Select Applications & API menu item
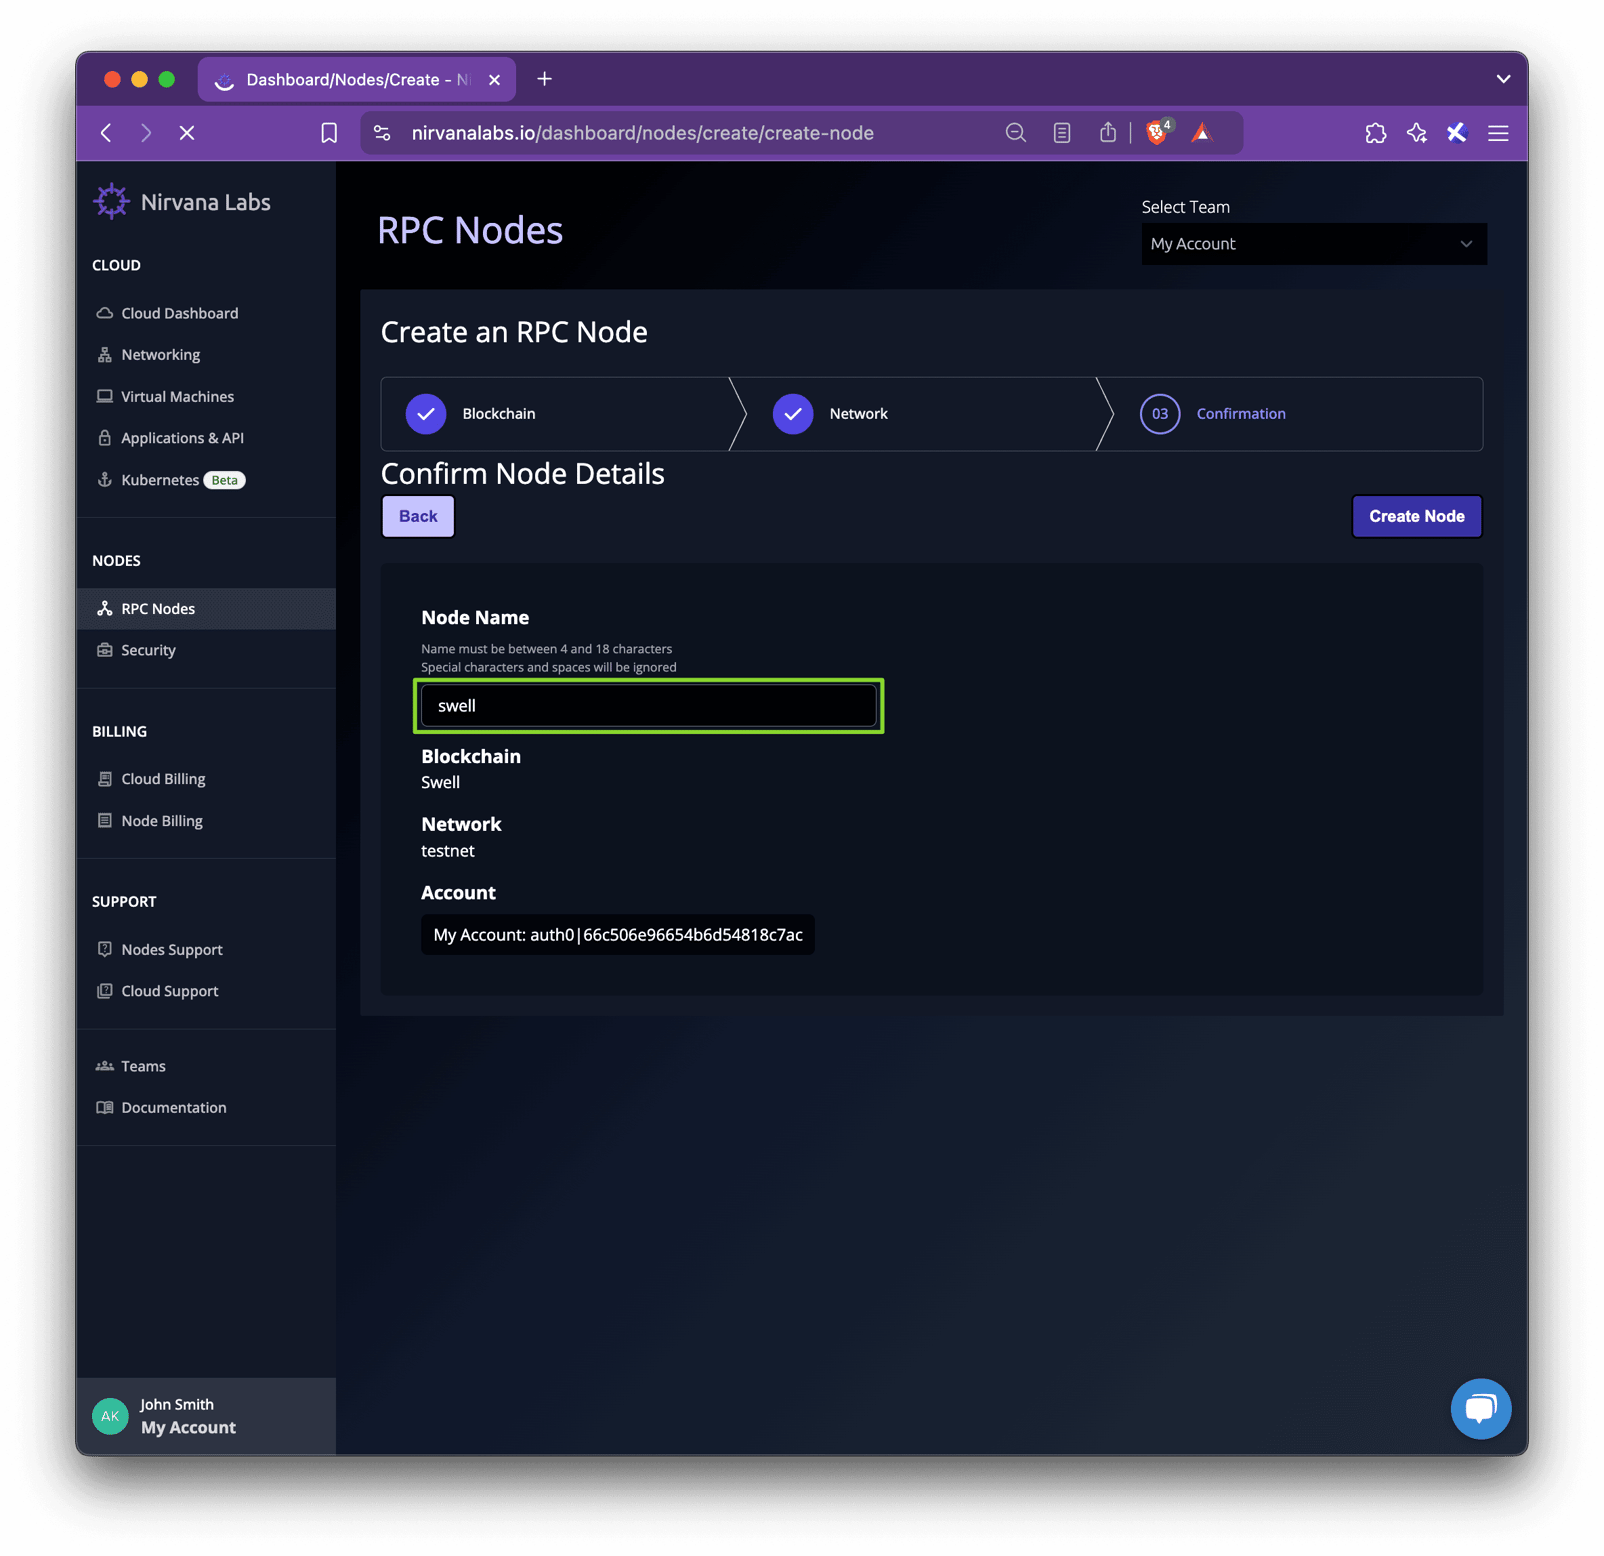This screenshot has height=1556, width=1604. pos(183,438)
